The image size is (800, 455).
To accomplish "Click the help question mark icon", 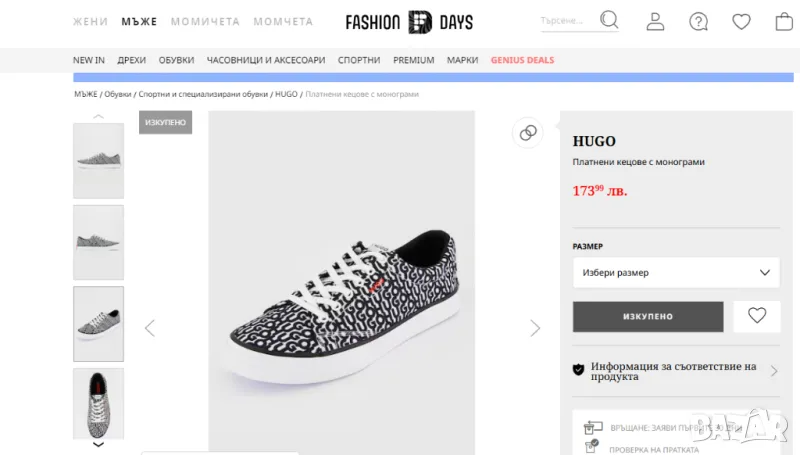I will (x=698, y=21).
